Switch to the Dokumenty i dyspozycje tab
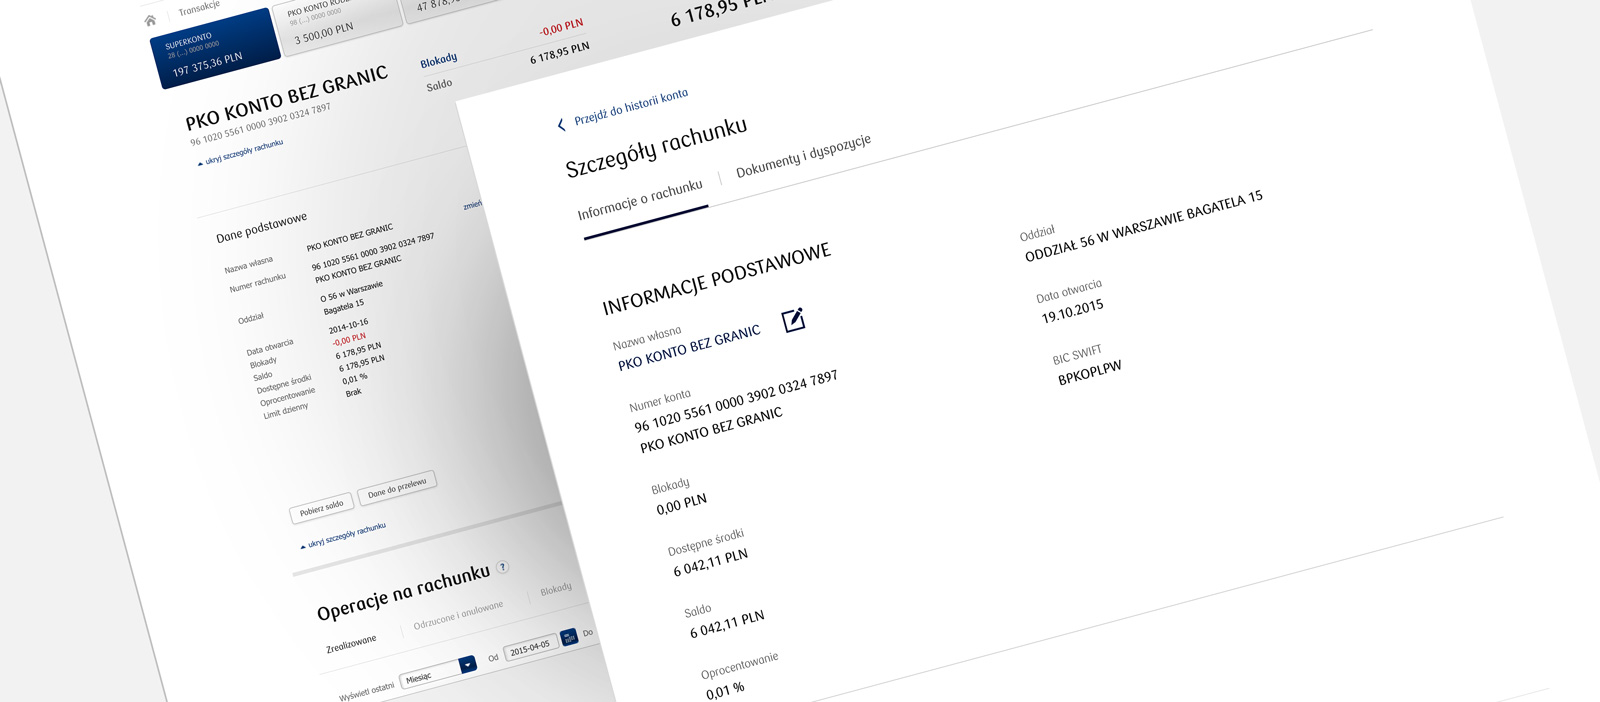This screenshot has height=702, width=1600. pos(804,155)
